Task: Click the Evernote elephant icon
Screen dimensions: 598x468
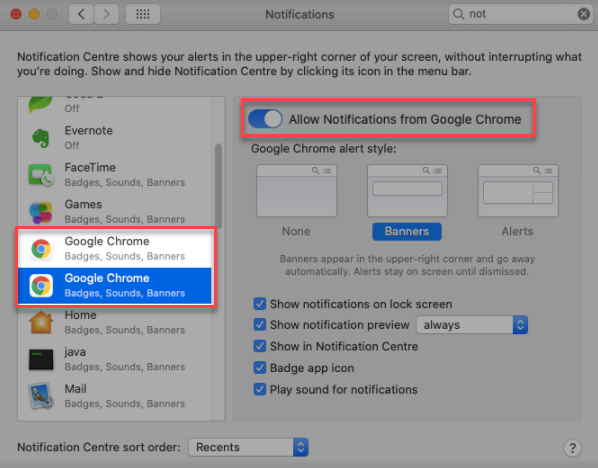Action: (x=40, y=137)
